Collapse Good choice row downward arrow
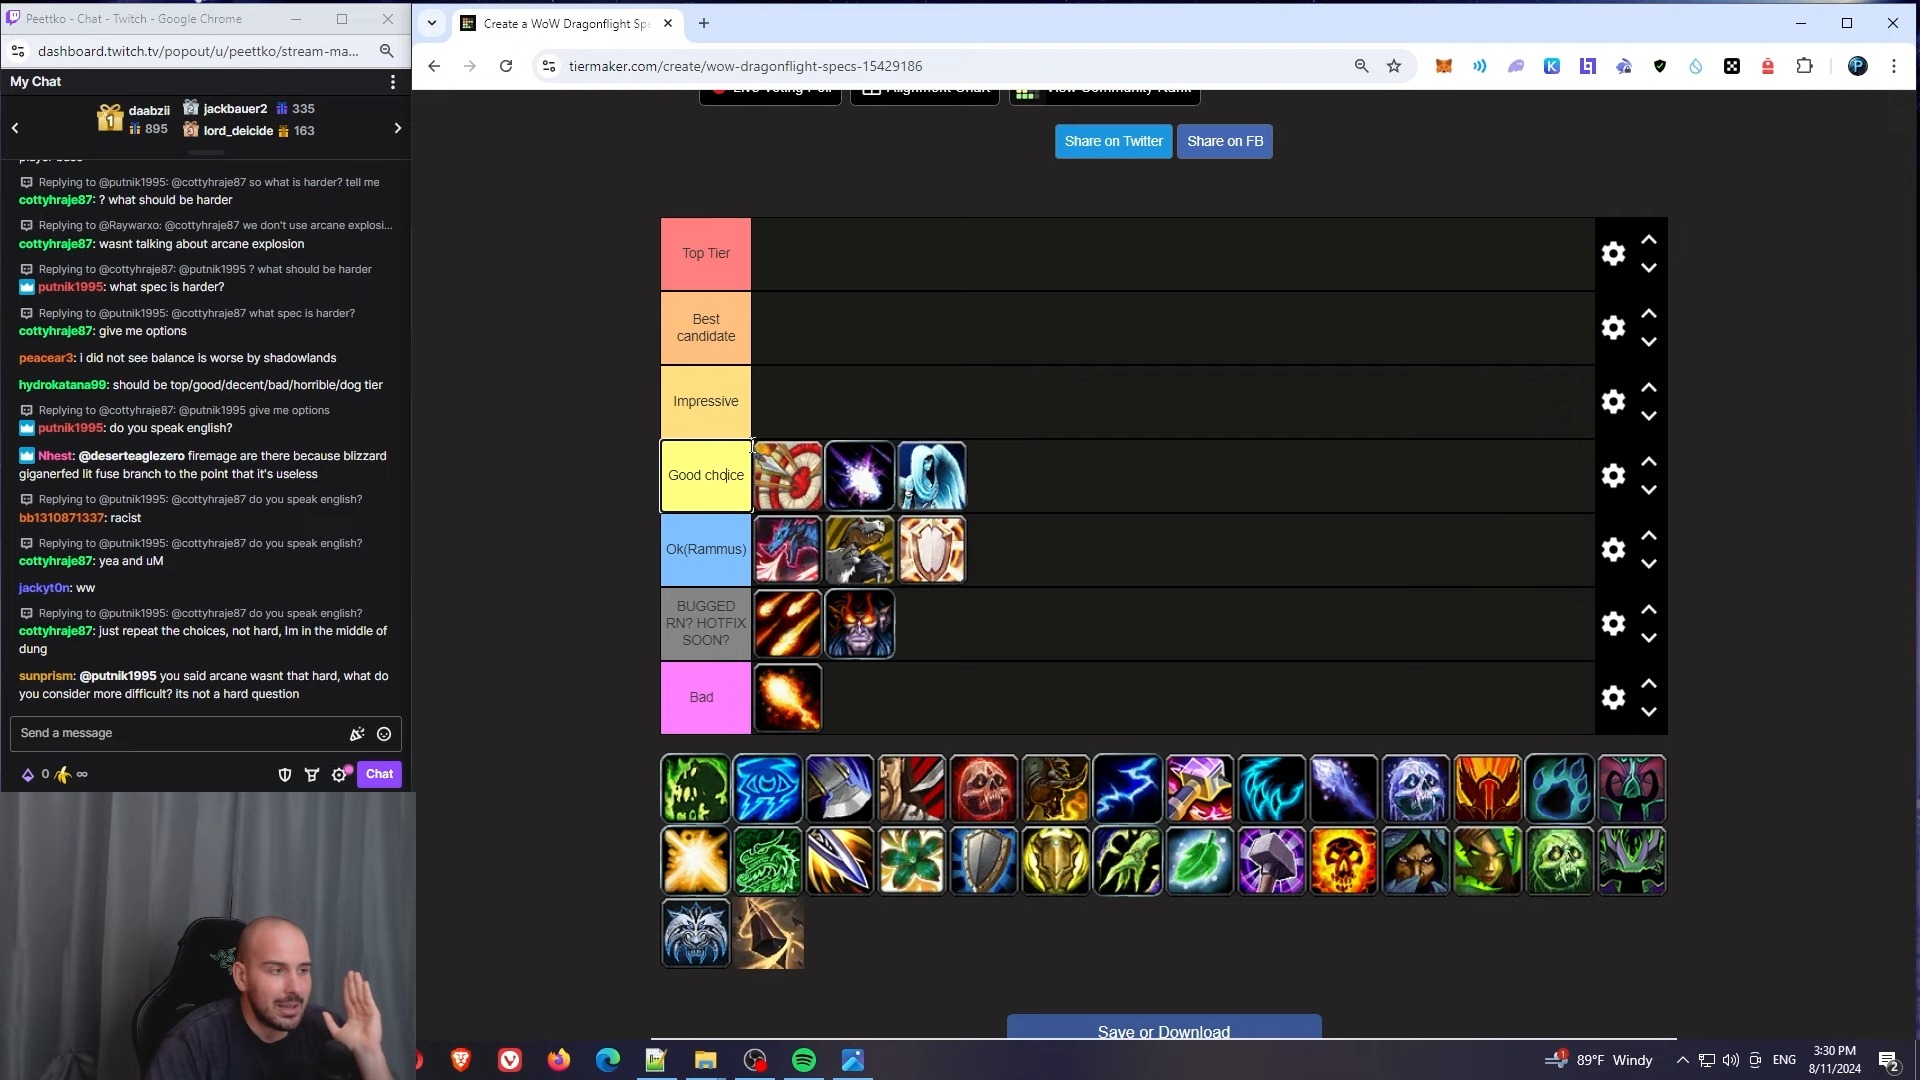The width and height of the screenshot is (1920, 1080). coord(1650,489)
